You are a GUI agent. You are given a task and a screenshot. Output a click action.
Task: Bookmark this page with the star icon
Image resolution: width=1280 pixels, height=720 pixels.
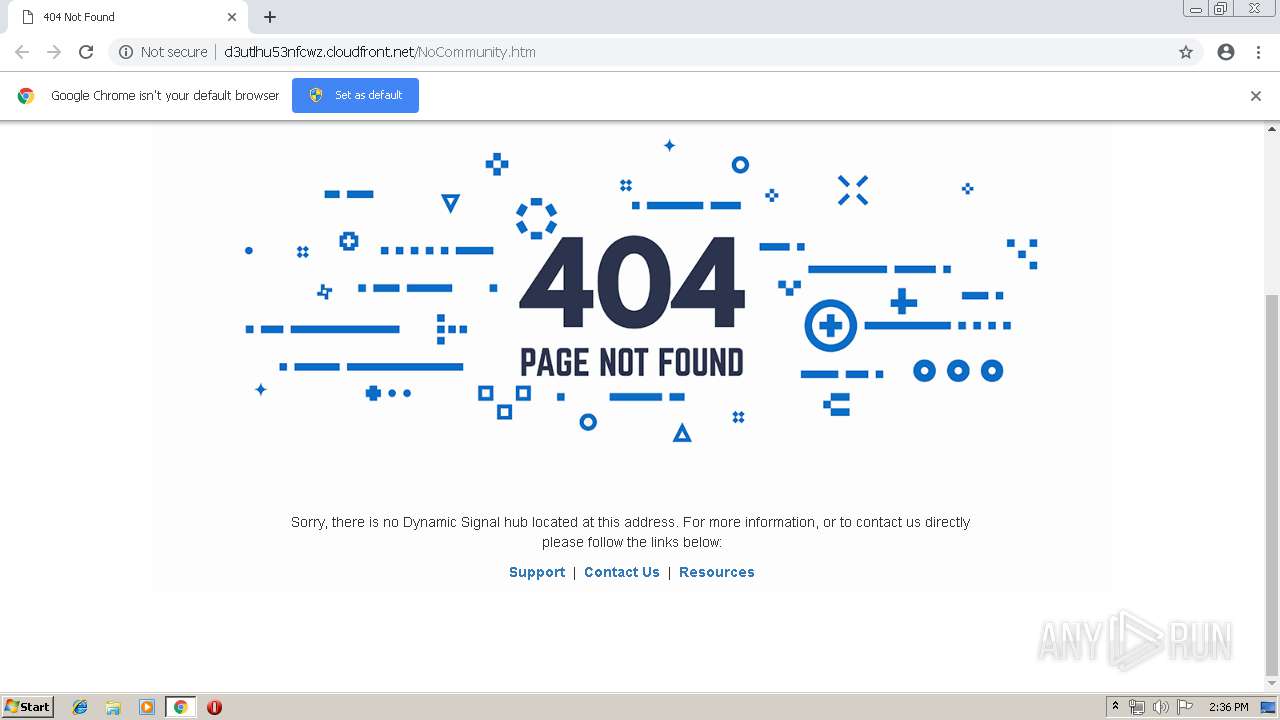[1186, 52]
